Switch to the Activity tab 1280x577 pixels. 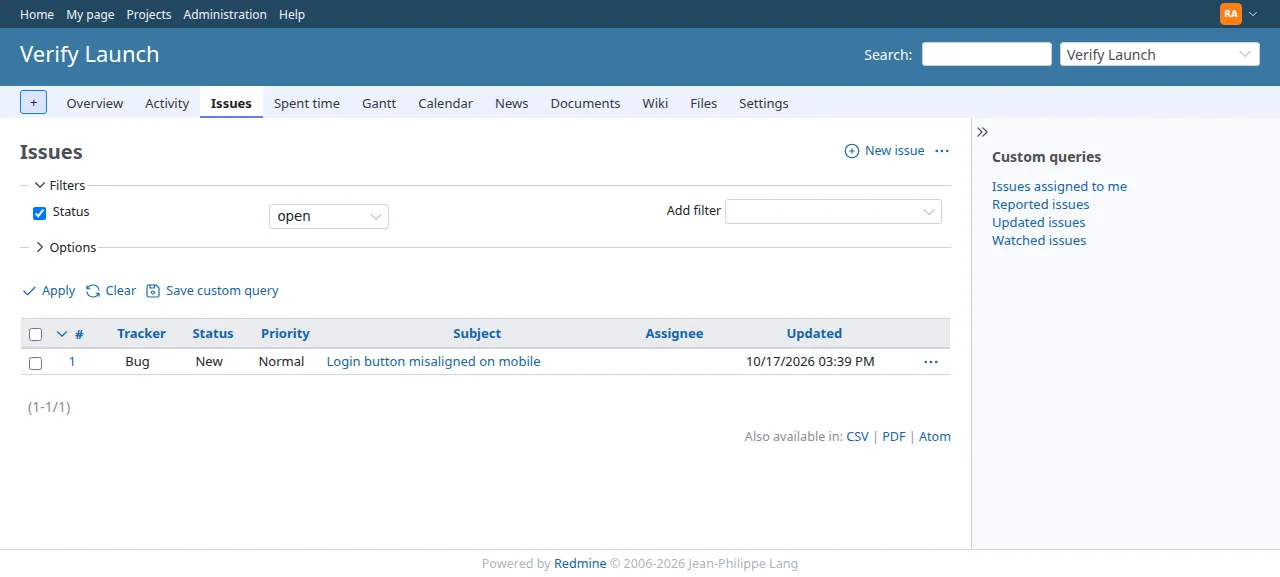167,103
